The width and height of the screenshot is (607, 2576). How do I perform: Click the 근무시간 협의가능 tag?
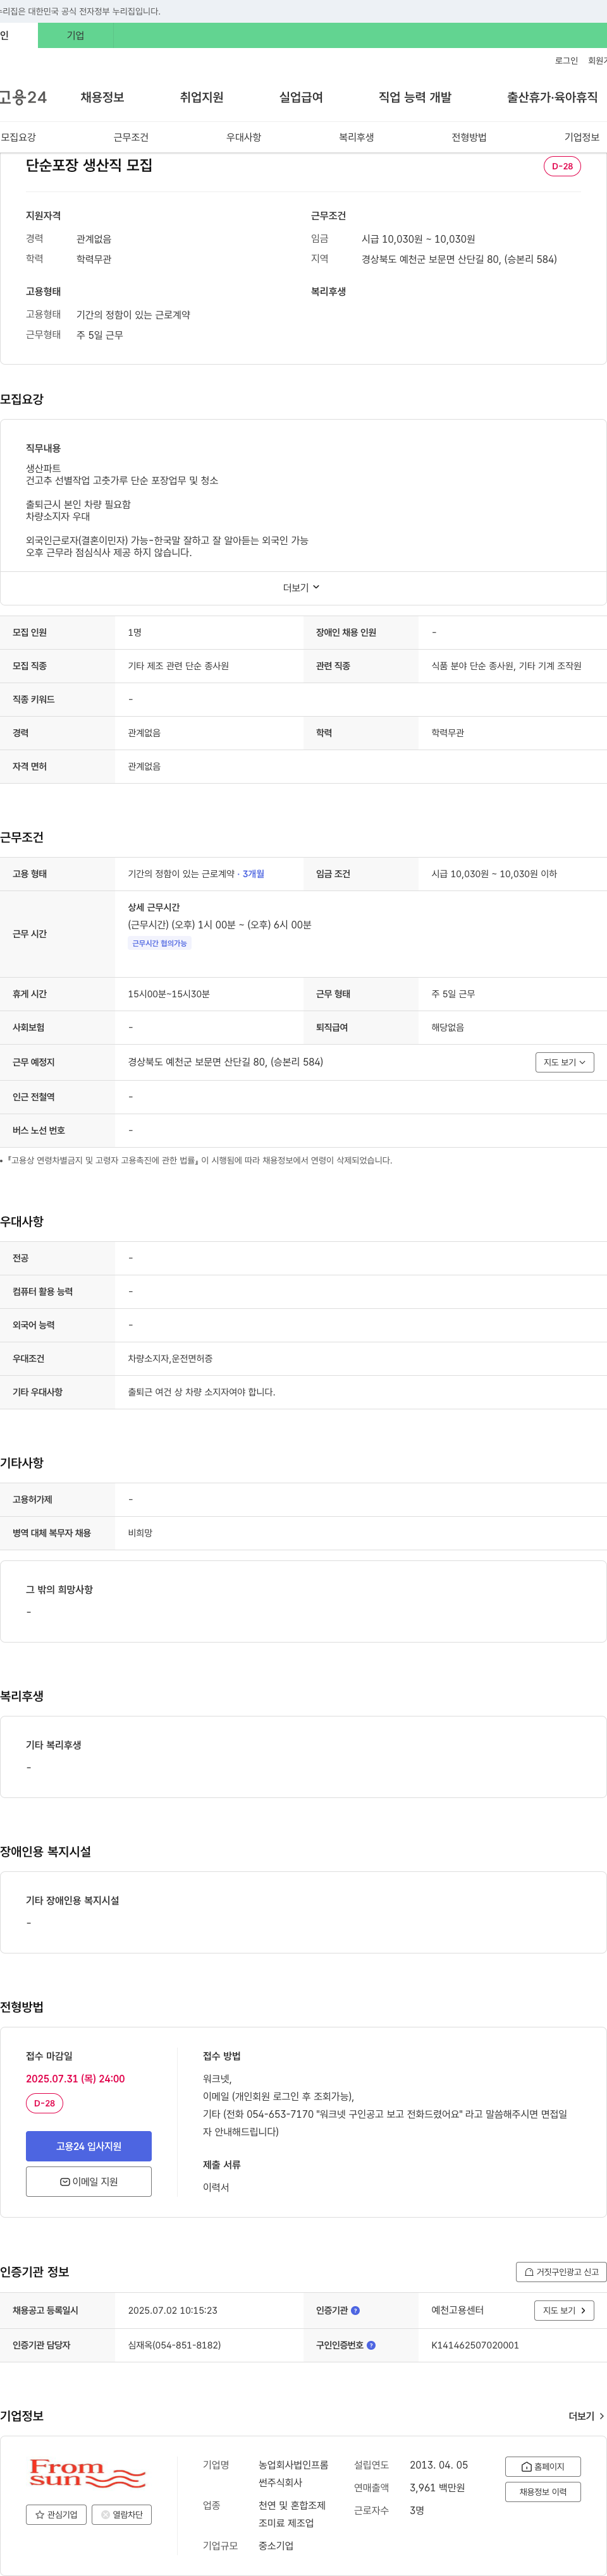(160, 943)
